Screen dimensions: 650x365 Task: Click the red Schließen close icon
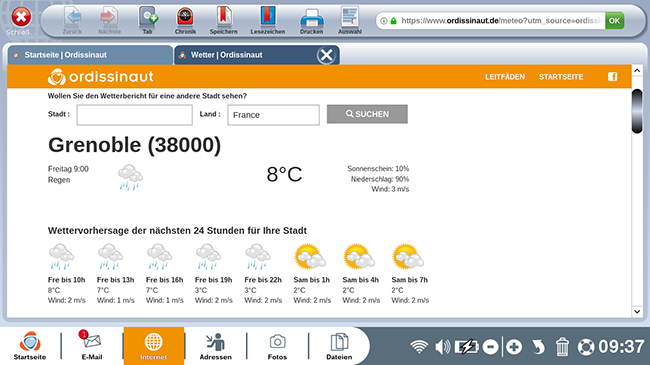click(x=21, y=17)
